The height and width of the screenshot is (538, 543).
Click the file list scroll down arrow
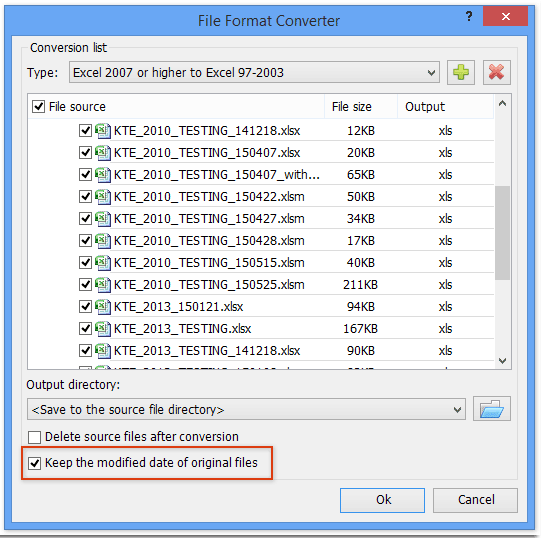pos(502,361)
